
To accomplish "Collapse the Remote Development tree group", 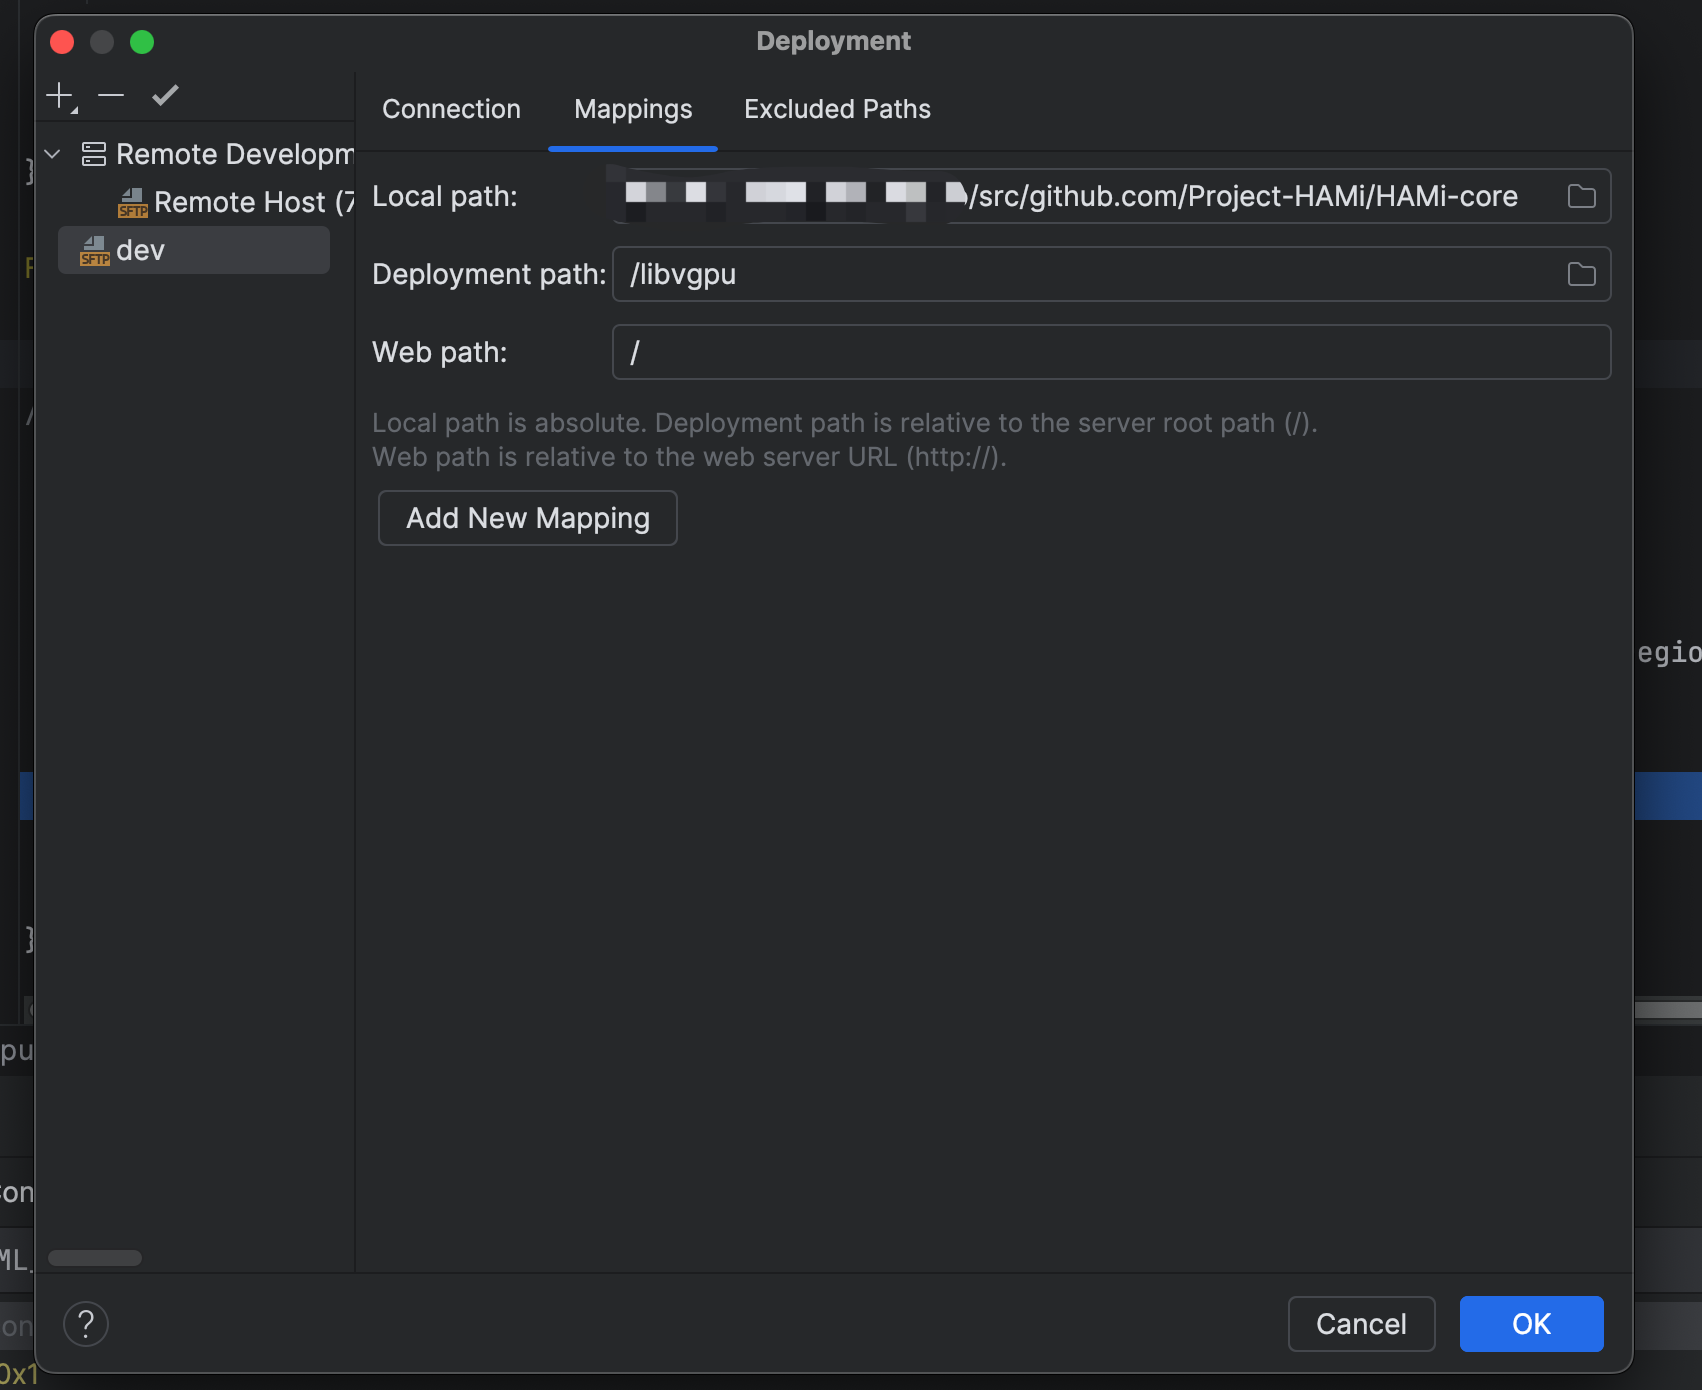I will tap(54, 154).
